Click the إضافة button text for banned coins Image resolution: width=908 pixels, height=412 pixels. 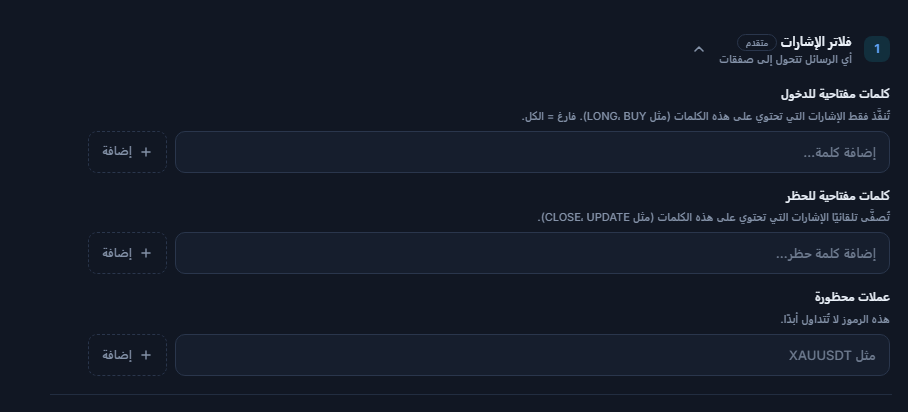click(117, 355)
